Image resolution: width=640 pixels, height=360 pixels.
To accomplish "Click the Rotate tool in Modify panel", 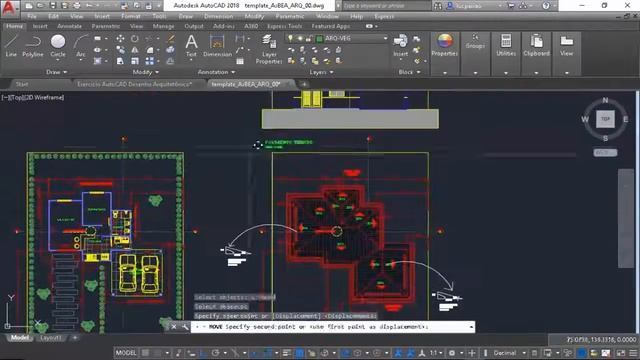I will tap(135, 39).
